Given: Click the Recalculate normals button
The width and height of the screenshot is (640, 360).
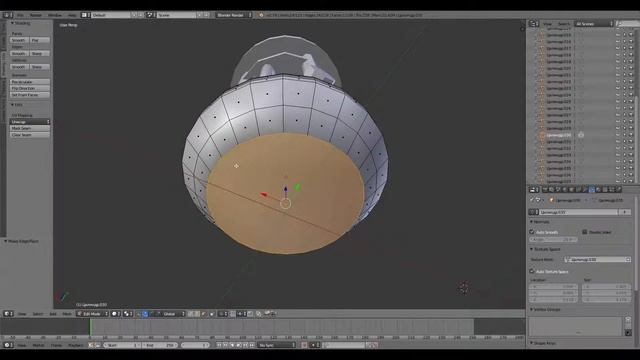Looking at the screenshot, I should 30,82.
